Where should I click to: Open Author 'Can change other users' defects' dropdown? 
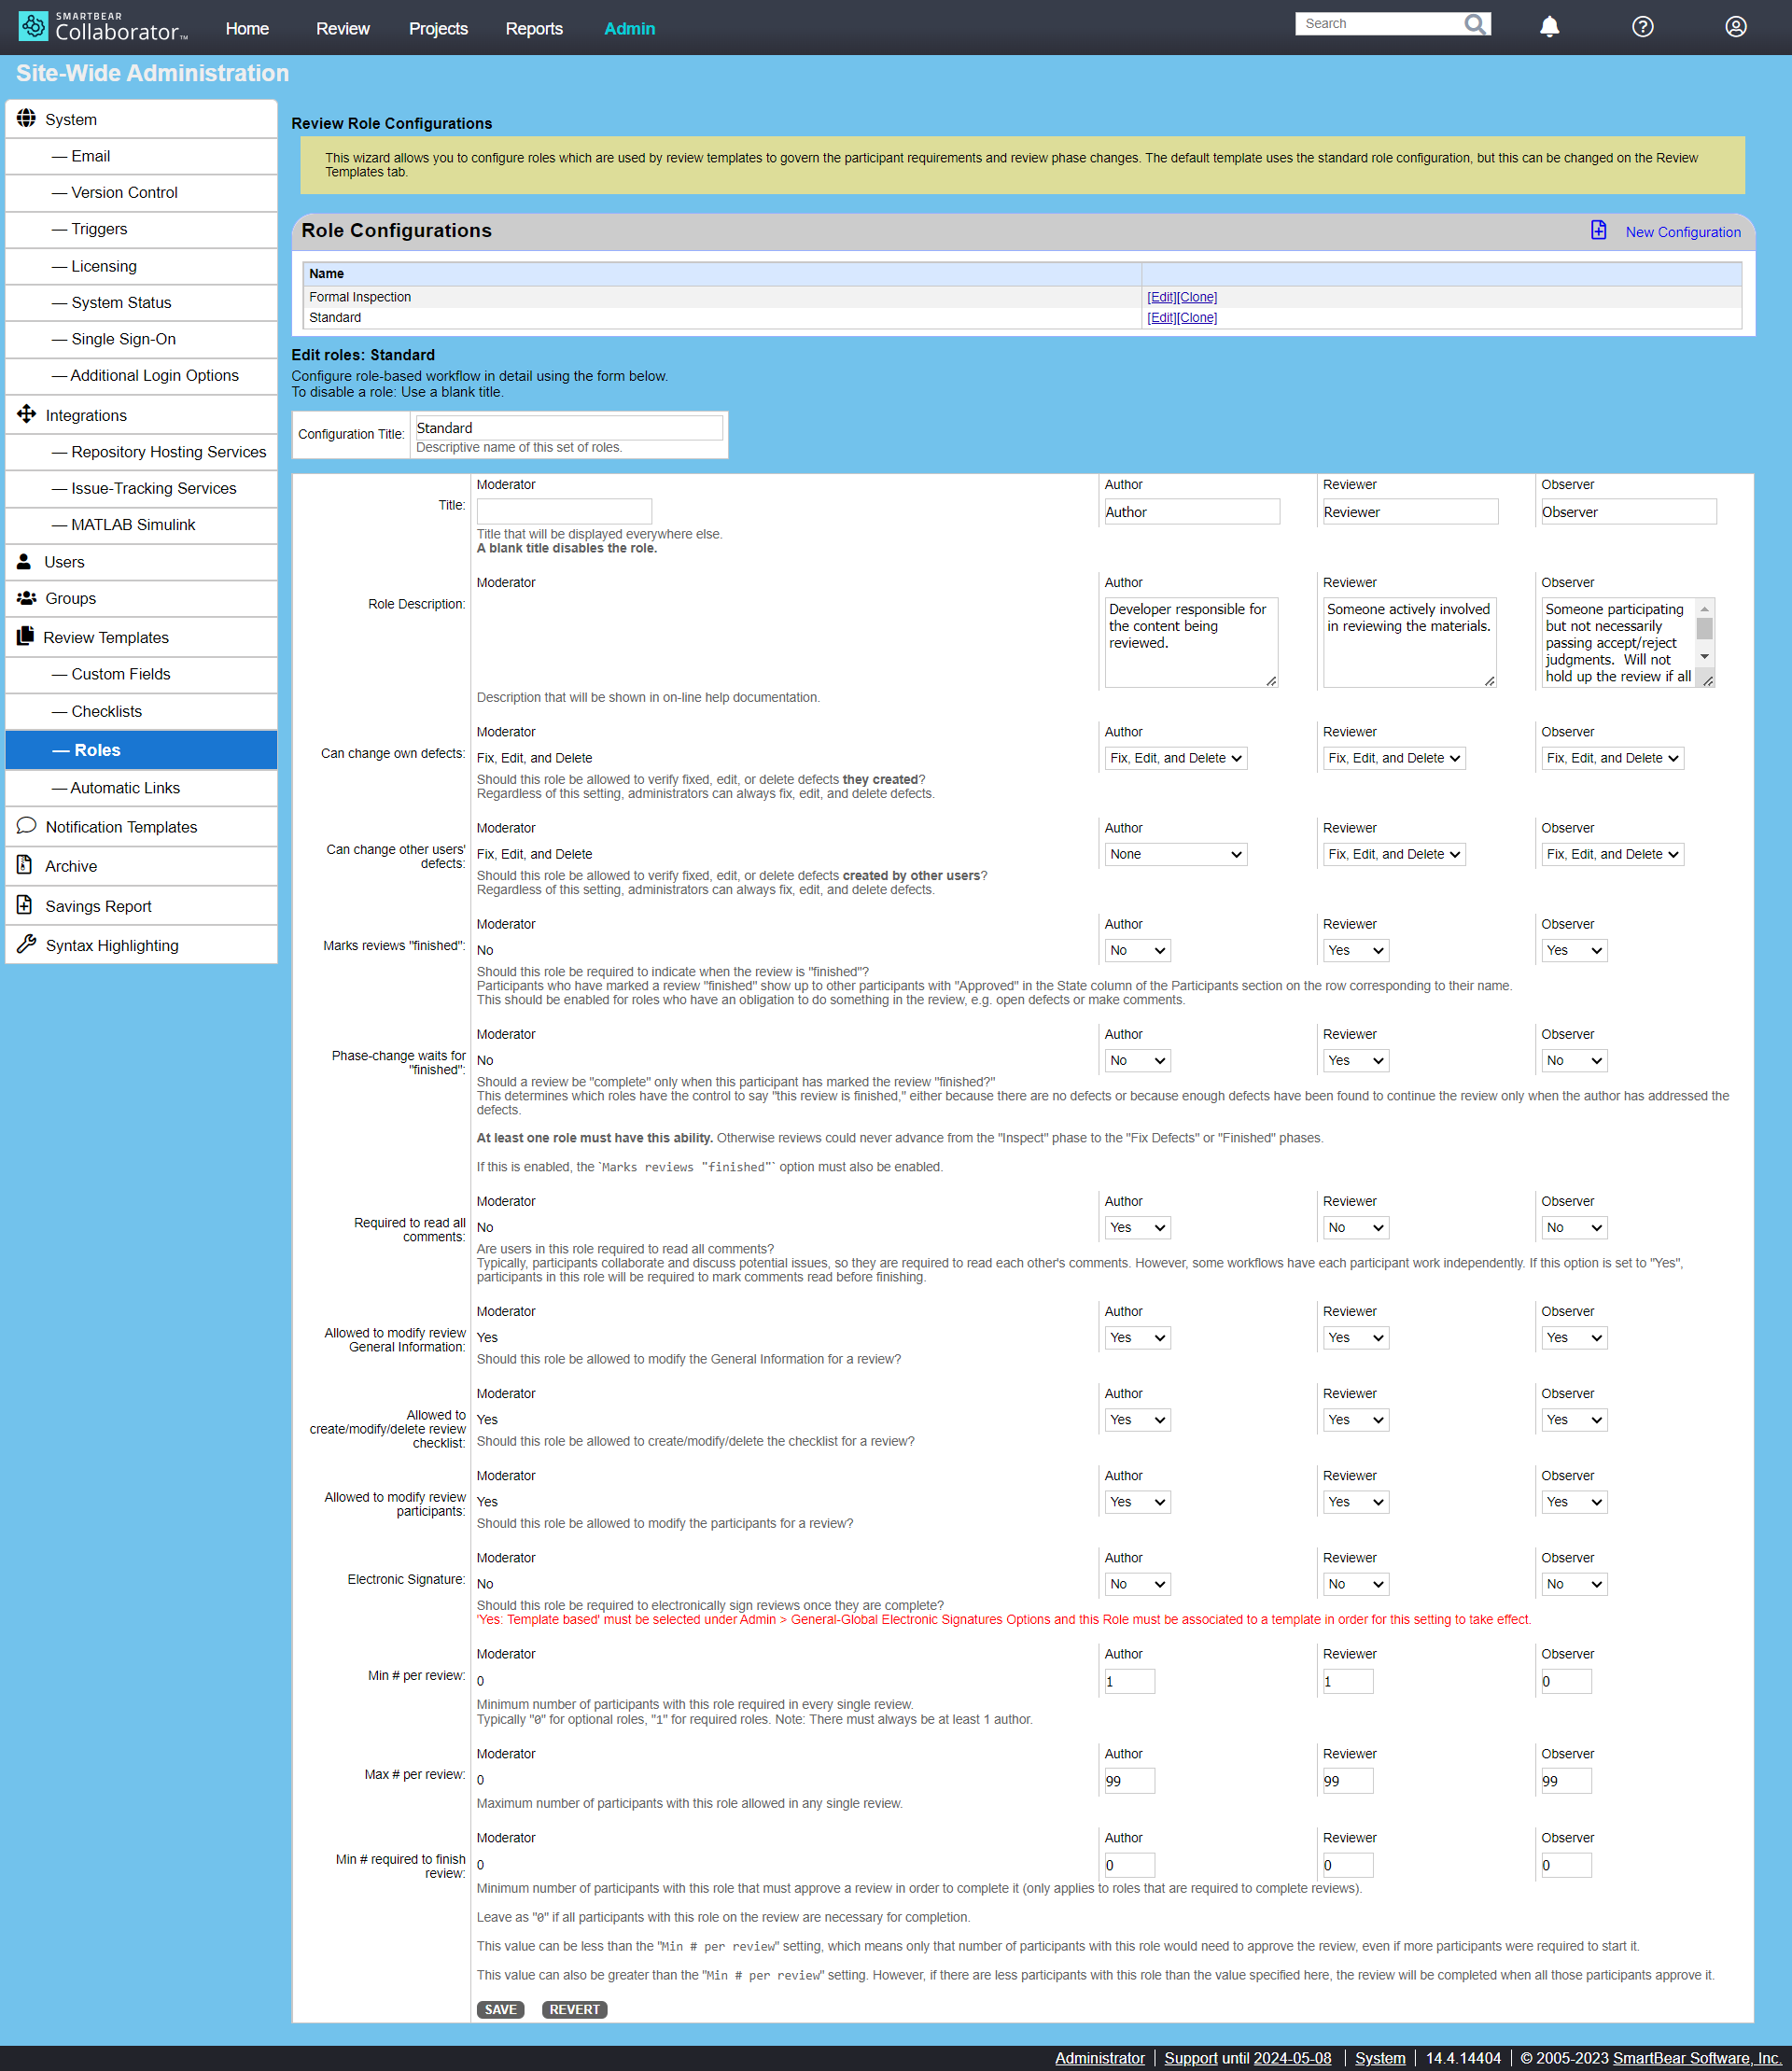[1175, 854]
